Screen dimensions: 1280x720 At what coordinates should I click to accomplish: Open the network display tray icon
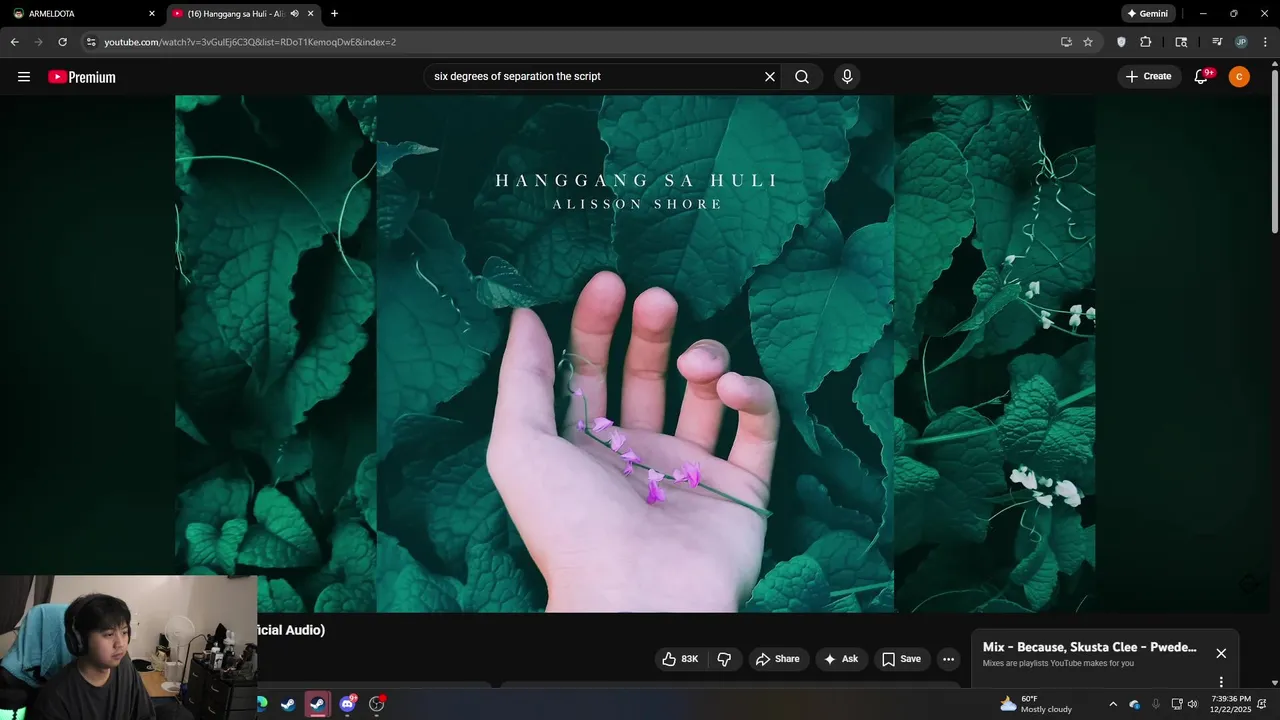1176,704
